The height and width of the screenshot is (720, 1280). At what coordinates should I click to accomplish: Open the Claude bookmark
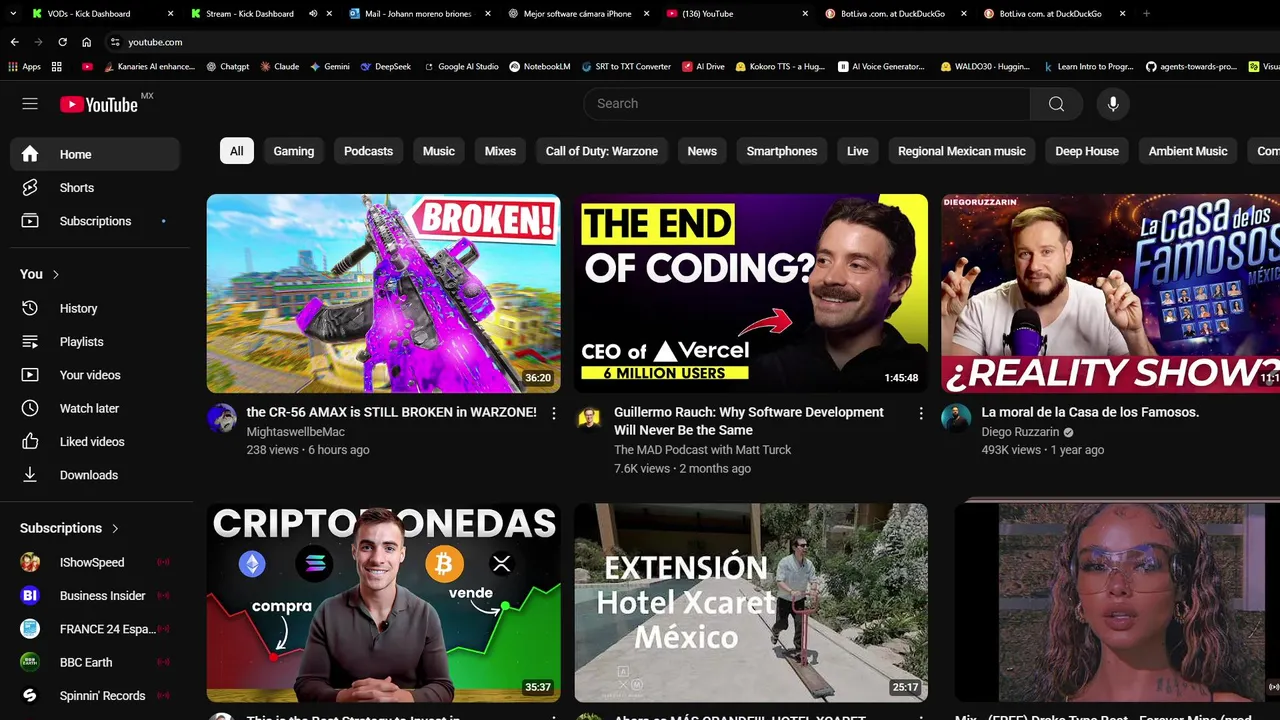click(x=280, y=66)
